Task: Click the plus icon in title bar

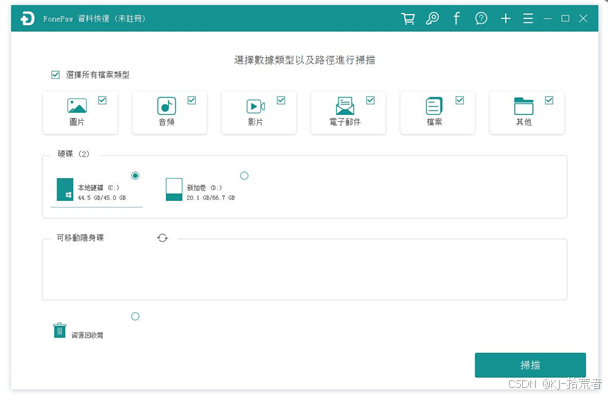Action: click(505, 18)
